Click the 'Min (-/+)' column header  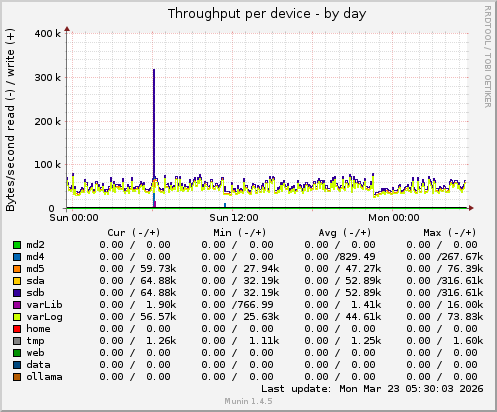point(240,232)
